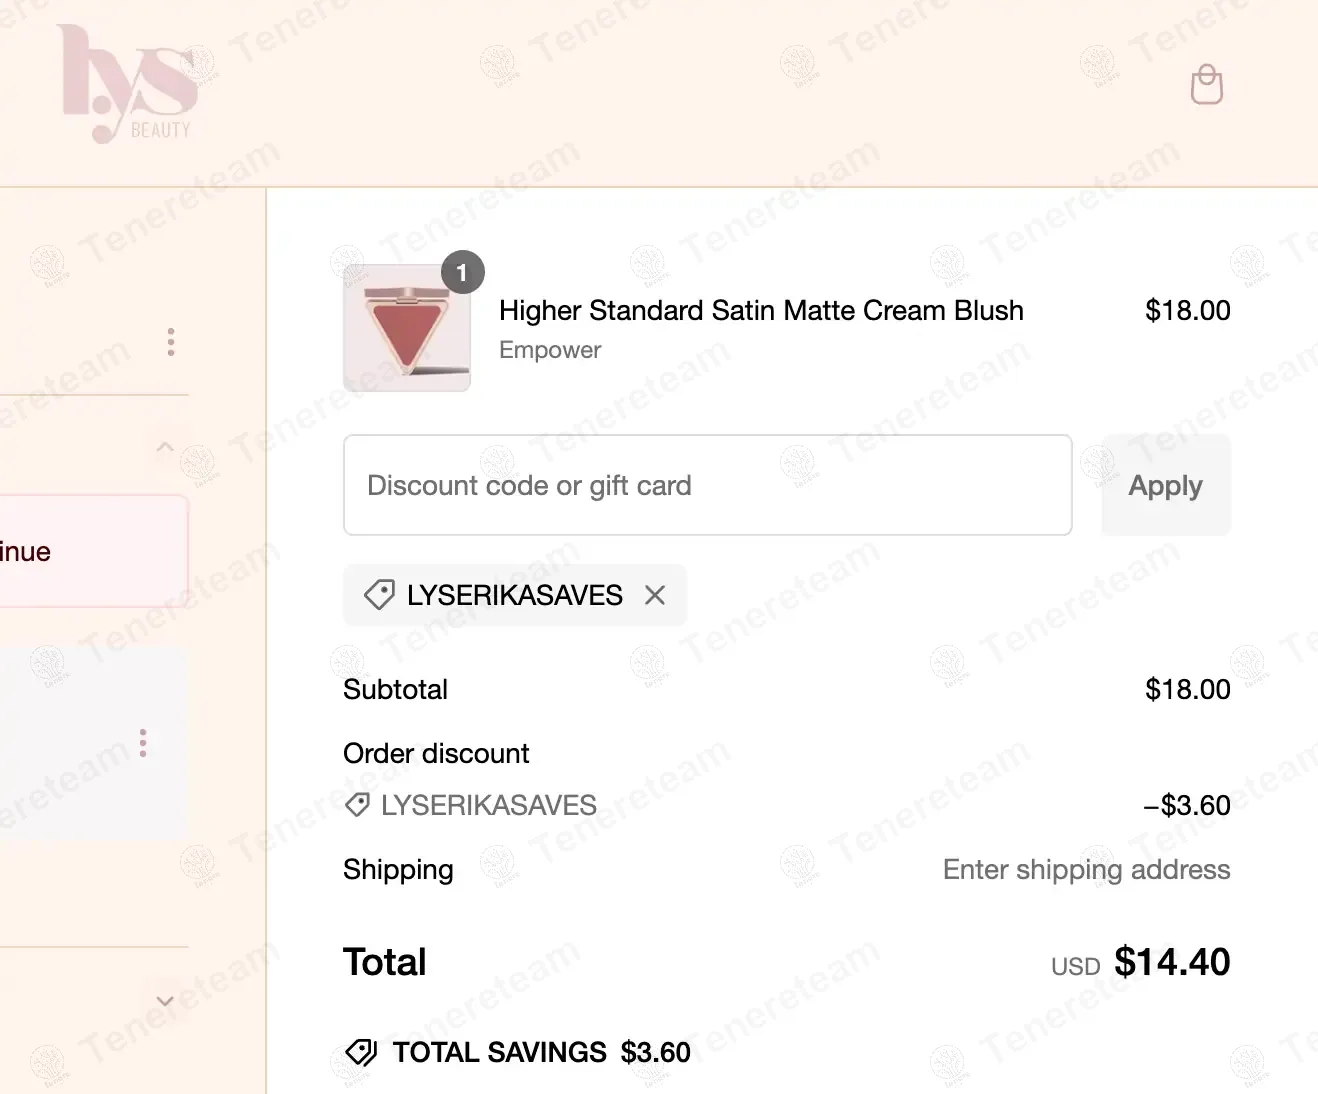Viewport: 1318px width, 1094px height.
Task: Collapse the section using the up chevron
Action: click(165, 447)
